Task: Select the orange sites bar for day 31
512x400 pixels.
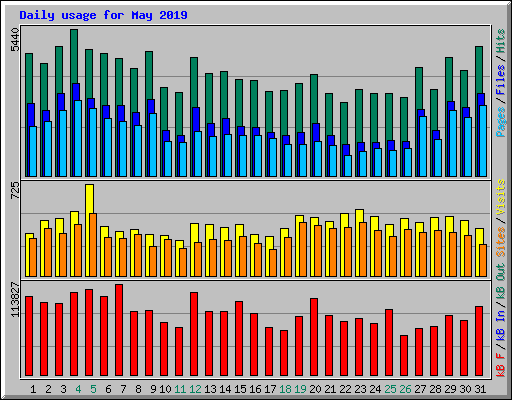Action: pyautogui.click(x=483, y=260)
